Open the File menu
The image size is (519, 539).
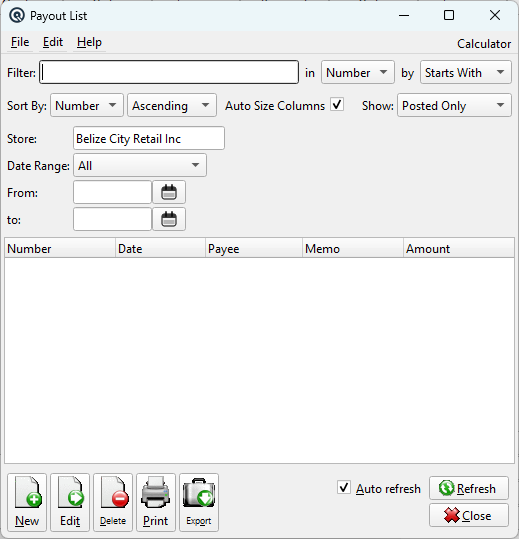[x=20, y=42]
